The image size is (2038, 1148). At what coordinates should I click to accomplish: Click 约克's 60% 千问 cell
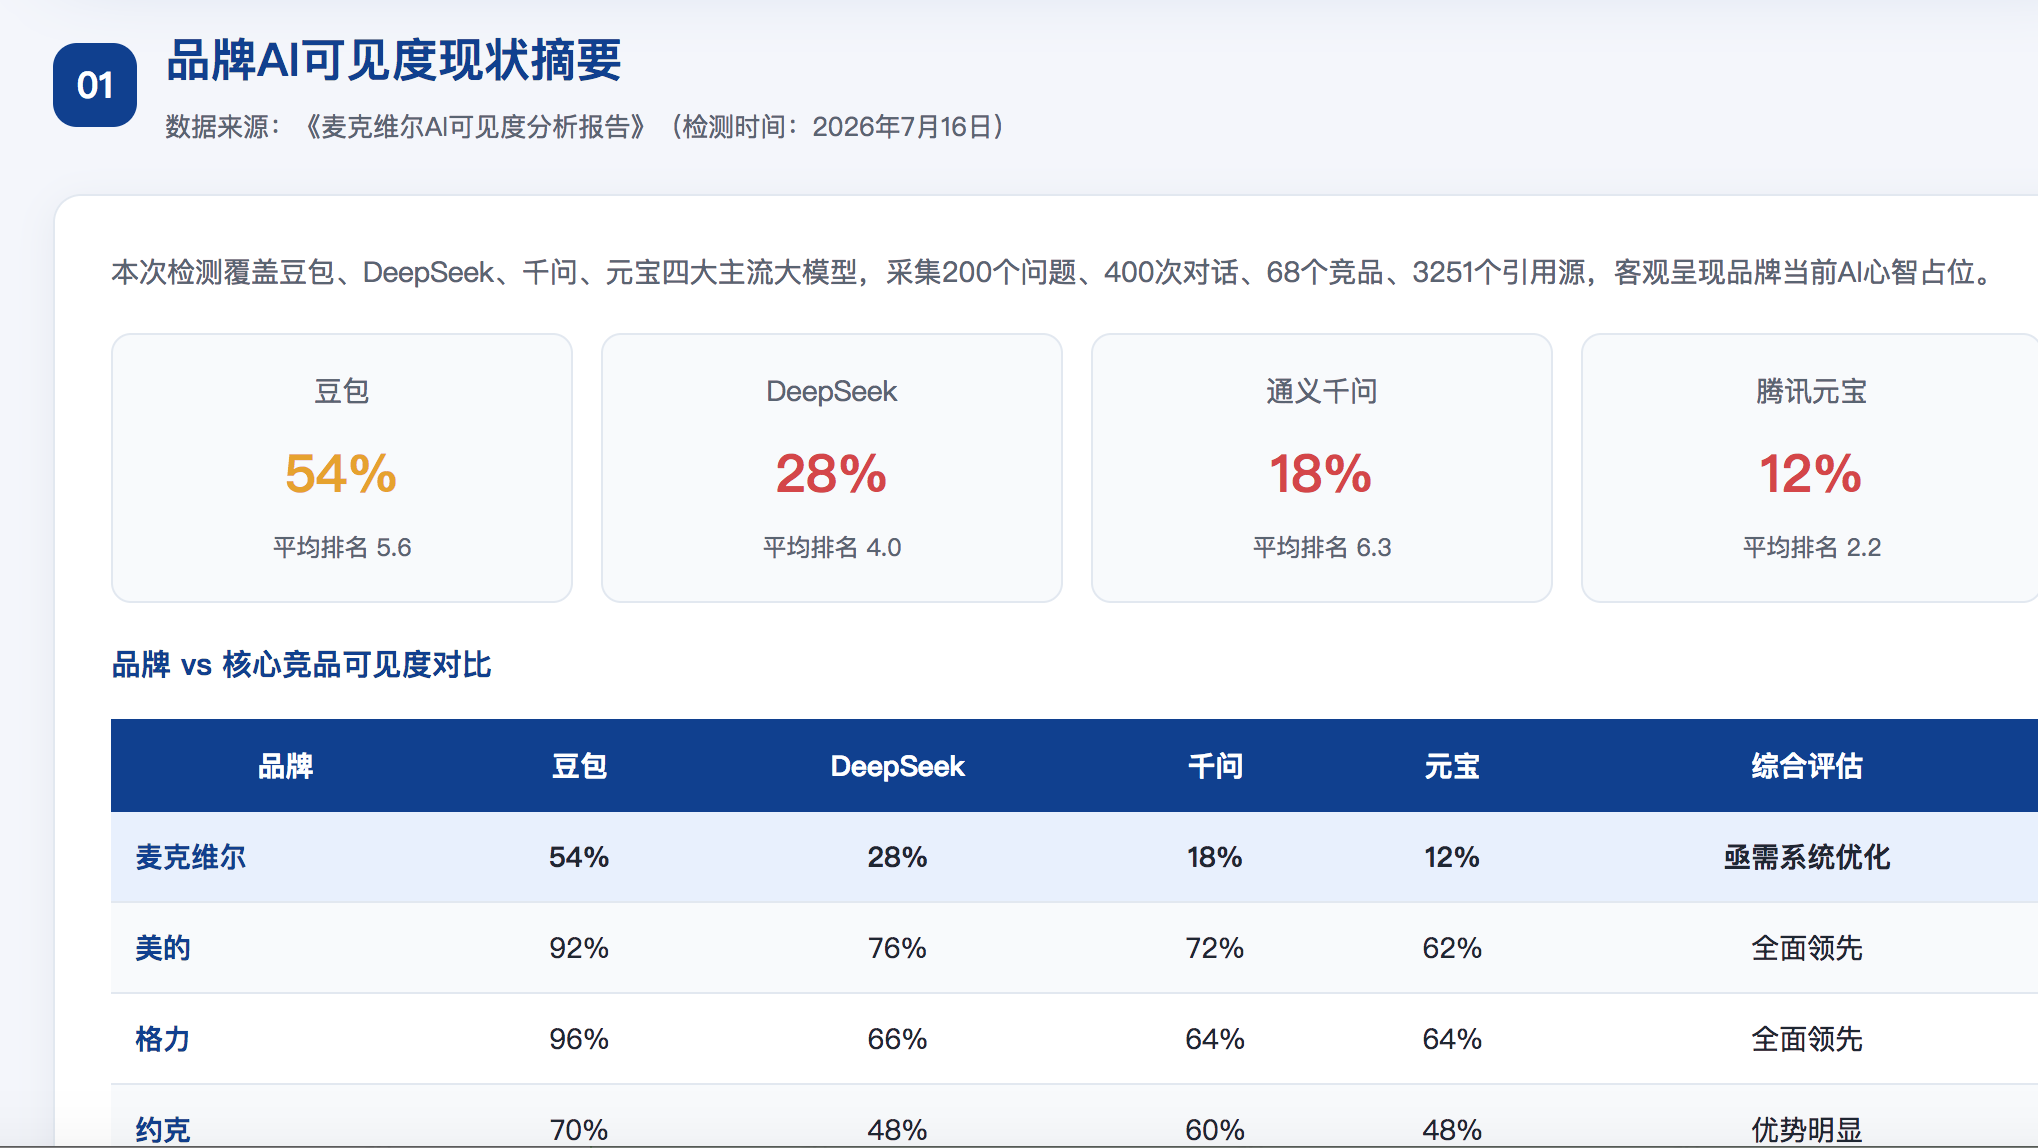click(1215, 1130)
